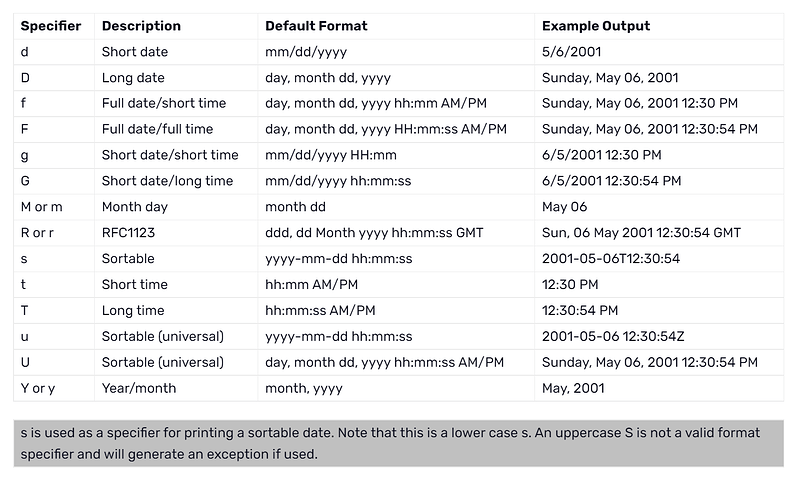
Task: Click the Description column header
Action: pyautogui.click(x=141, y=26)
